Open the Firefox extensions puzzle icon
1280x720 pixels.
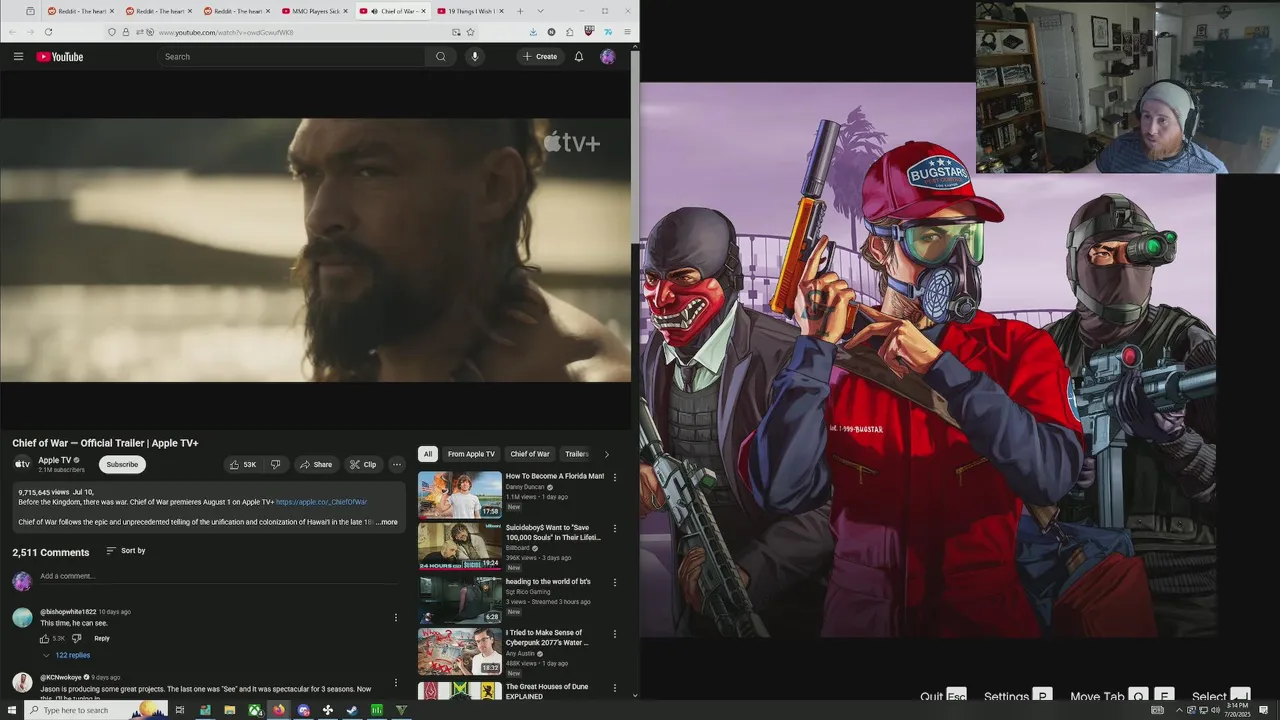coord(569,32)
